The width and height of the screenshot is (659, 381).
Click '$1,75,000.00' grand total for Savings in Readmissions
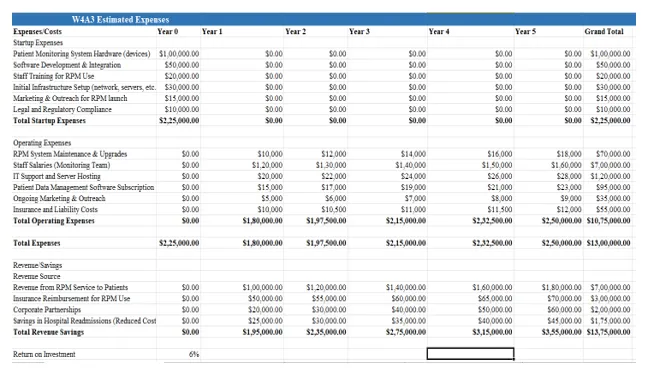(x=611, y=321)
